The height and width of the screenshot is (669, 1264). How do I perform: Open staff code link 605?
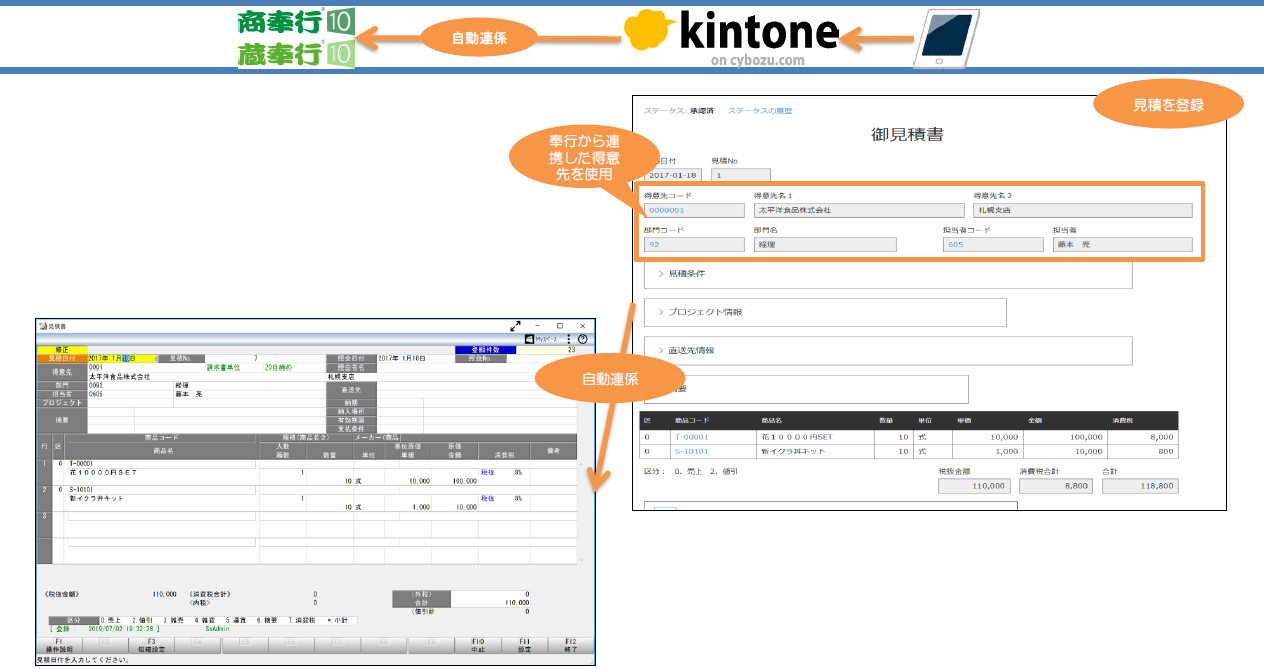(956, 244)
